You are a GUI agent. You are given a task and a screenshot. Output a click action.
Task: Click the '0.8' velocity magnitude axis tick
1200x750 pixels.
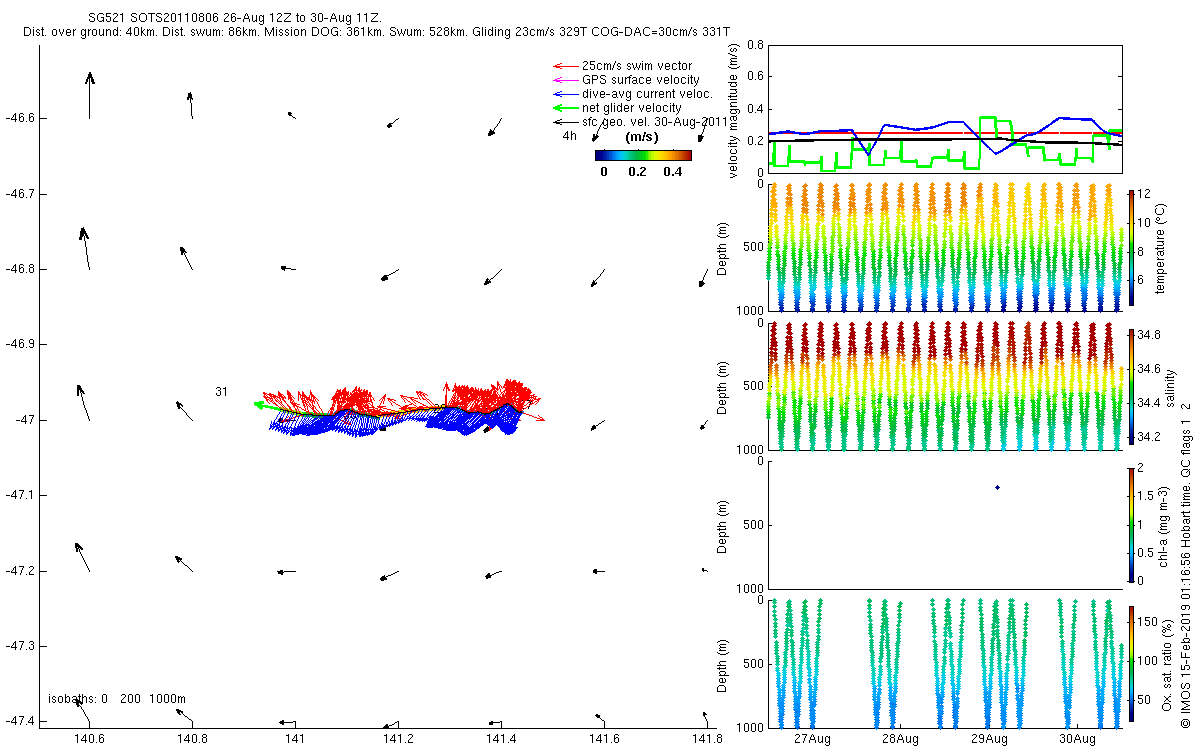(x=756, y=46)
